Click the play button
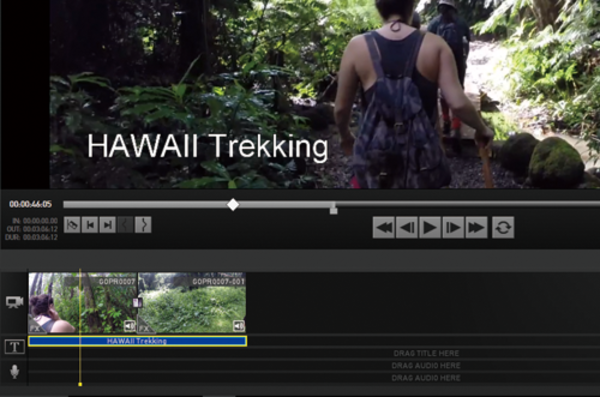The width and height of the screenshot is (600, 397). 430,227
